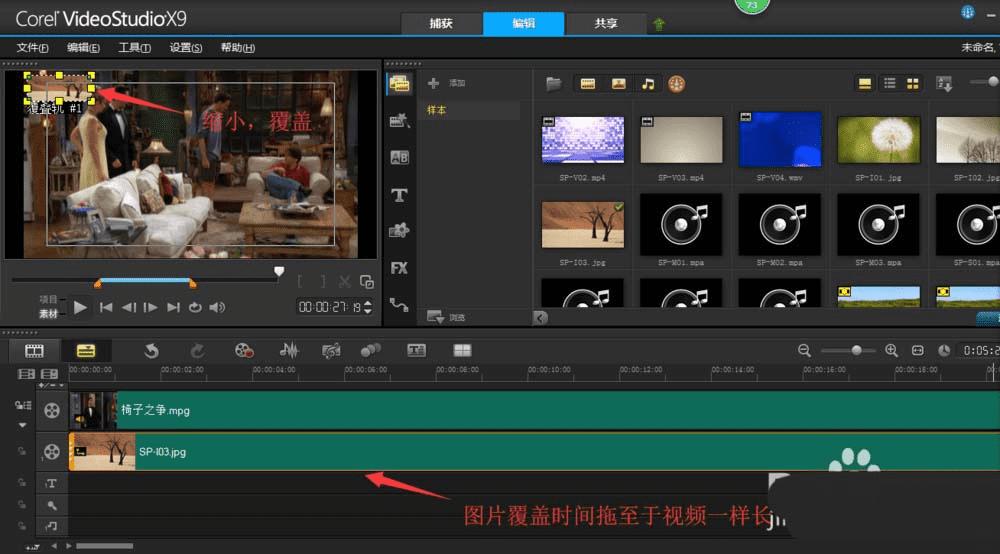Click the orange round library icon
The height and width of the screenshot is (554, 1000).
[x=677, y=84]
